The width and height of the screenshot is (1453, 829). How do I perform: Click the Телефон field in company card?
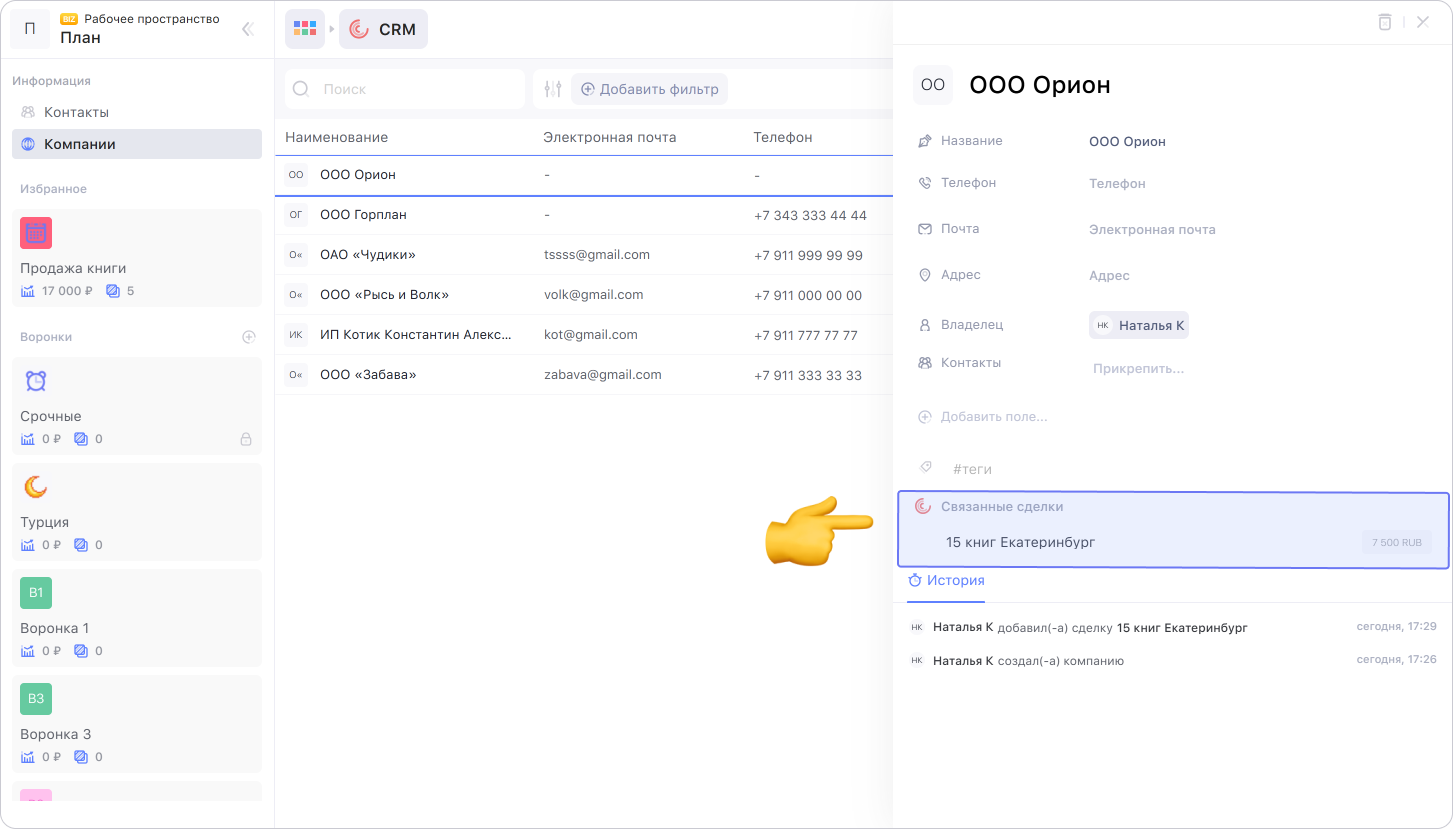[x=1117, y=184]
